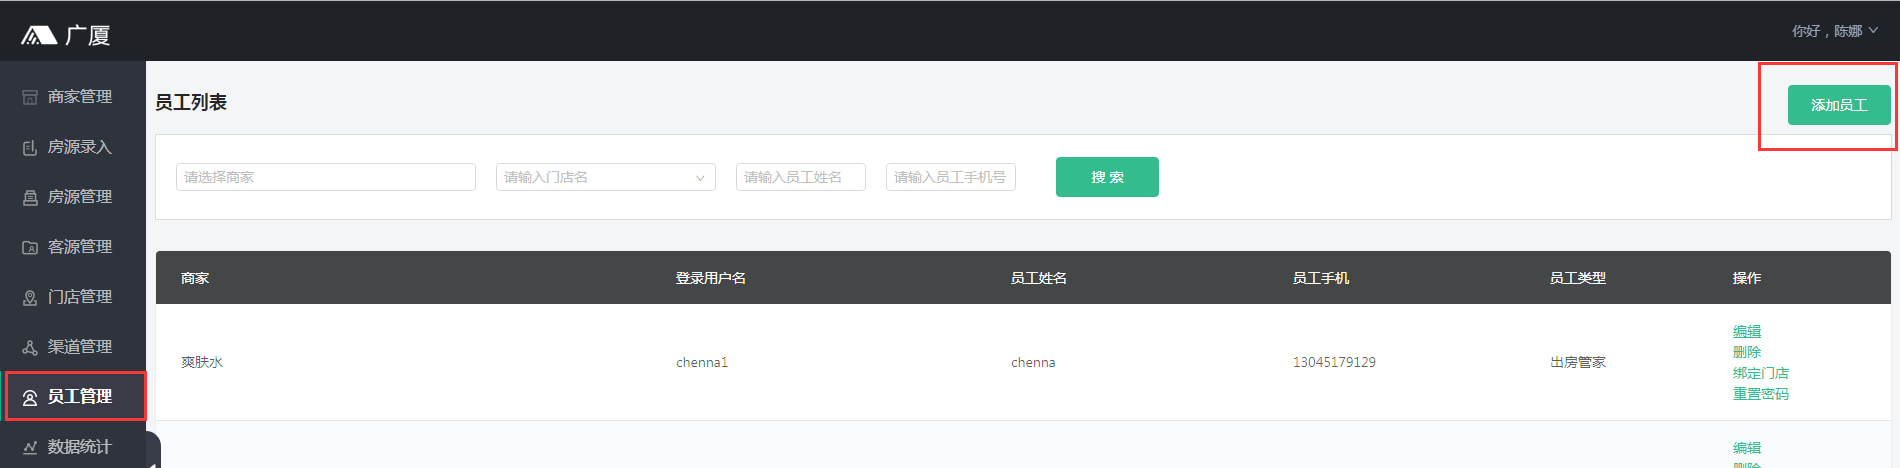Screen dimensions: 1900x468
Task: Click the 商家管理 shop icon
Action: click(30, 97)
